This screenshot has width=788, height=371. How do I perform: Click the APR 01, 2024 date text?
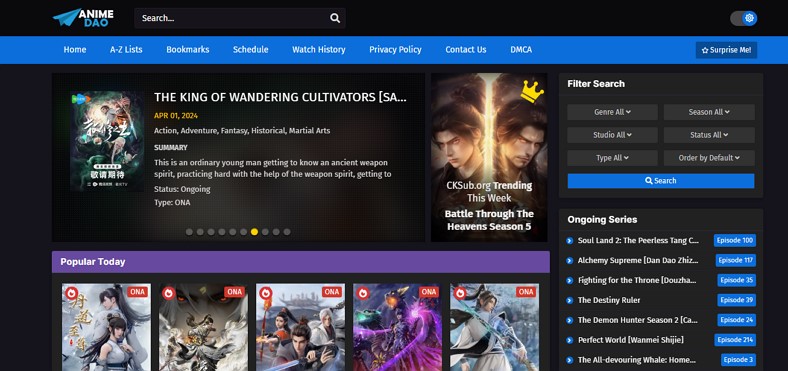pyautogui.click(x=176, y=116)
